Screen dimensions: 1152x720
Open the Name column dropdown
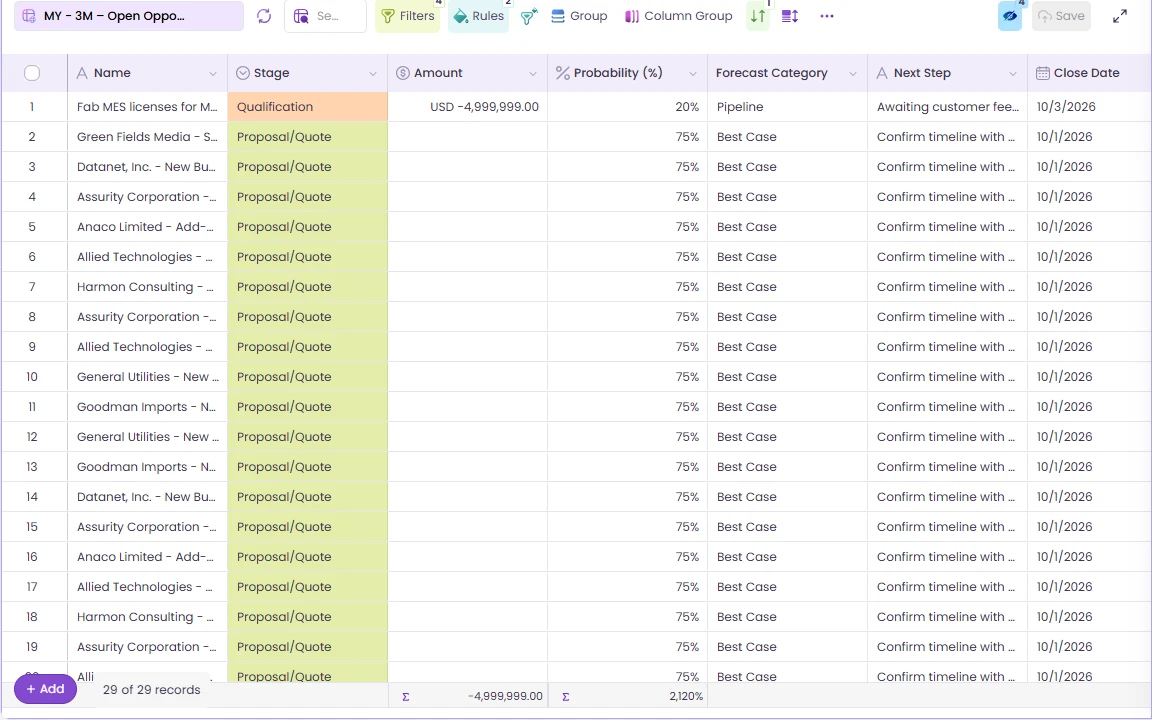point(213,73)
